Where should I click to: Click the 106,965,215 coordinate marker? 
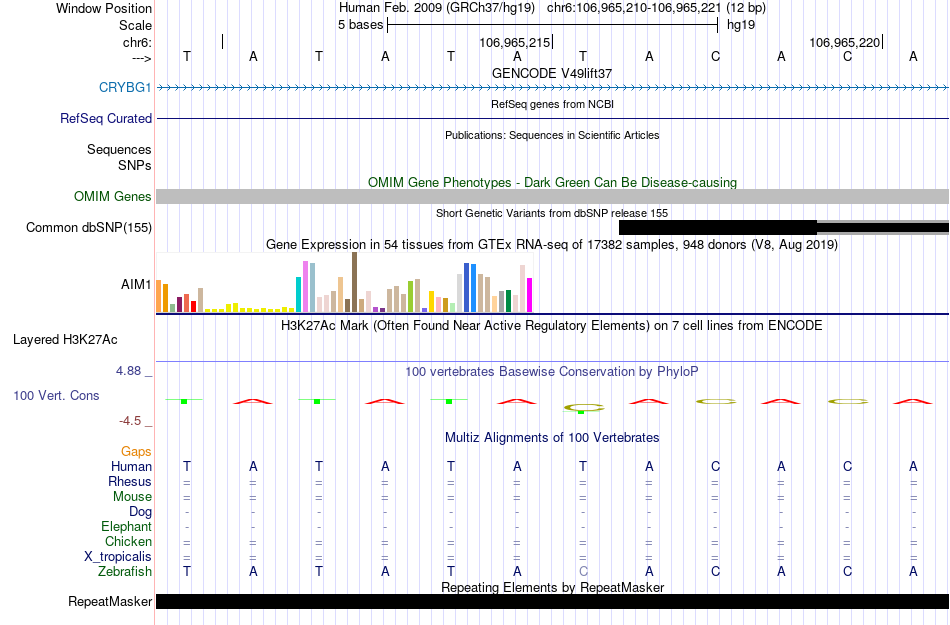pyautogui.click(x=514, y=42)
